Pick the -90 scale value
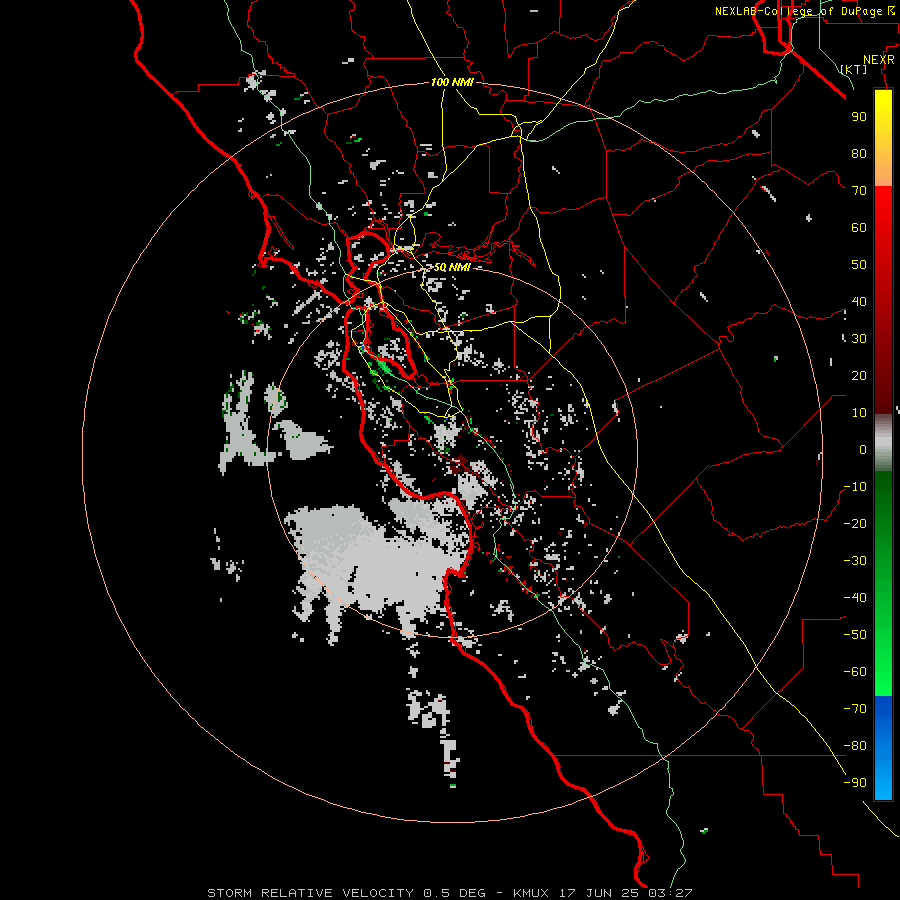The width and height of the screenshot is (900, 900). pyautogui.click(x=855, y=783)
